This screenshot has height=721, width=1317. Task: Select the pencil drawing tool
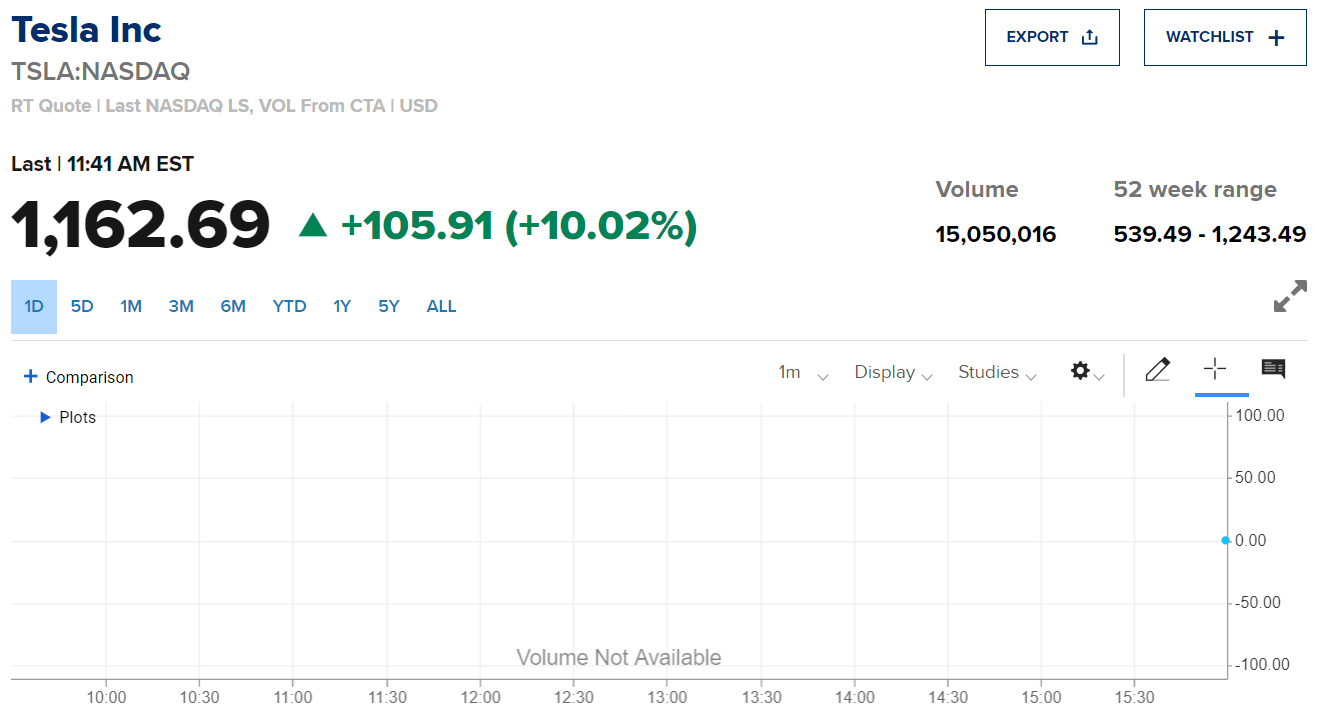1157,370
